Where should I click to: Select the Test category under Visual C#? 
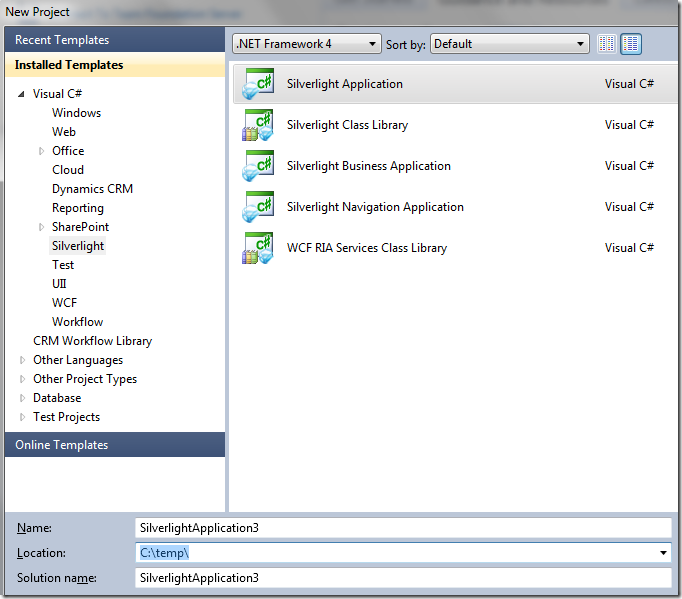(x=63, y=265)
